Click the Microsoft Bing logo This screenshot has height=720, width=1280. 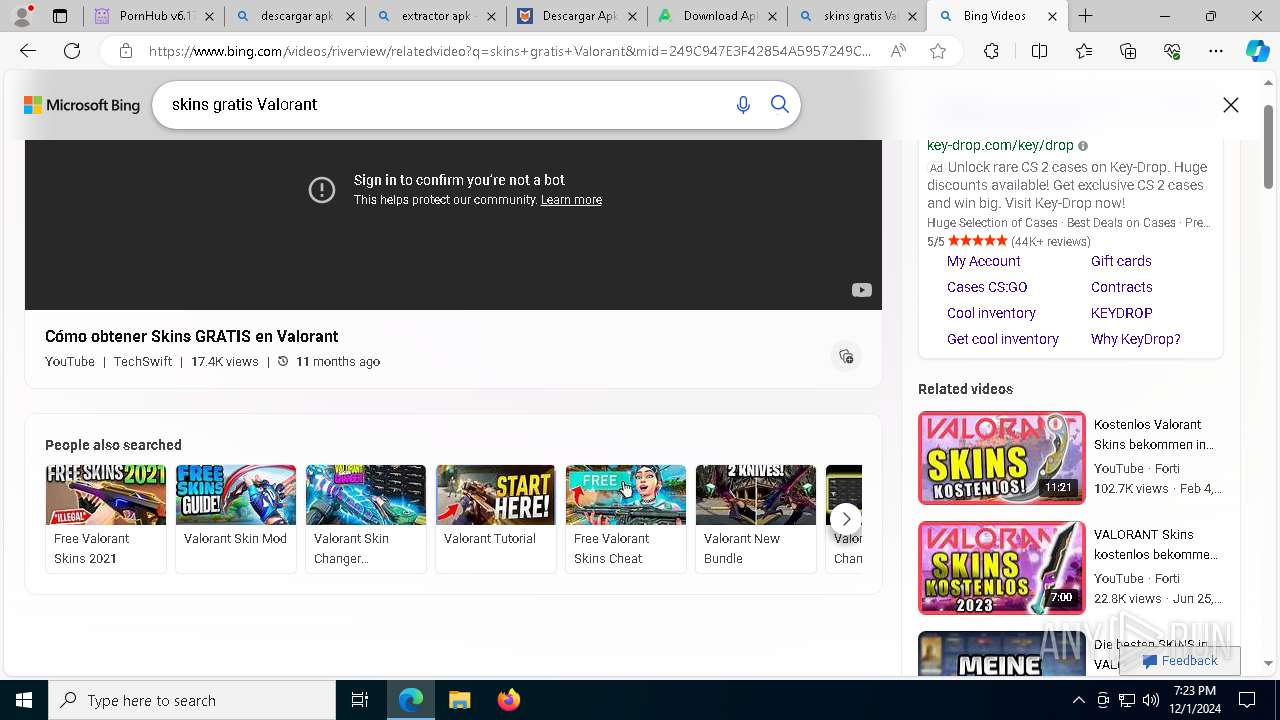click(82, 105)
